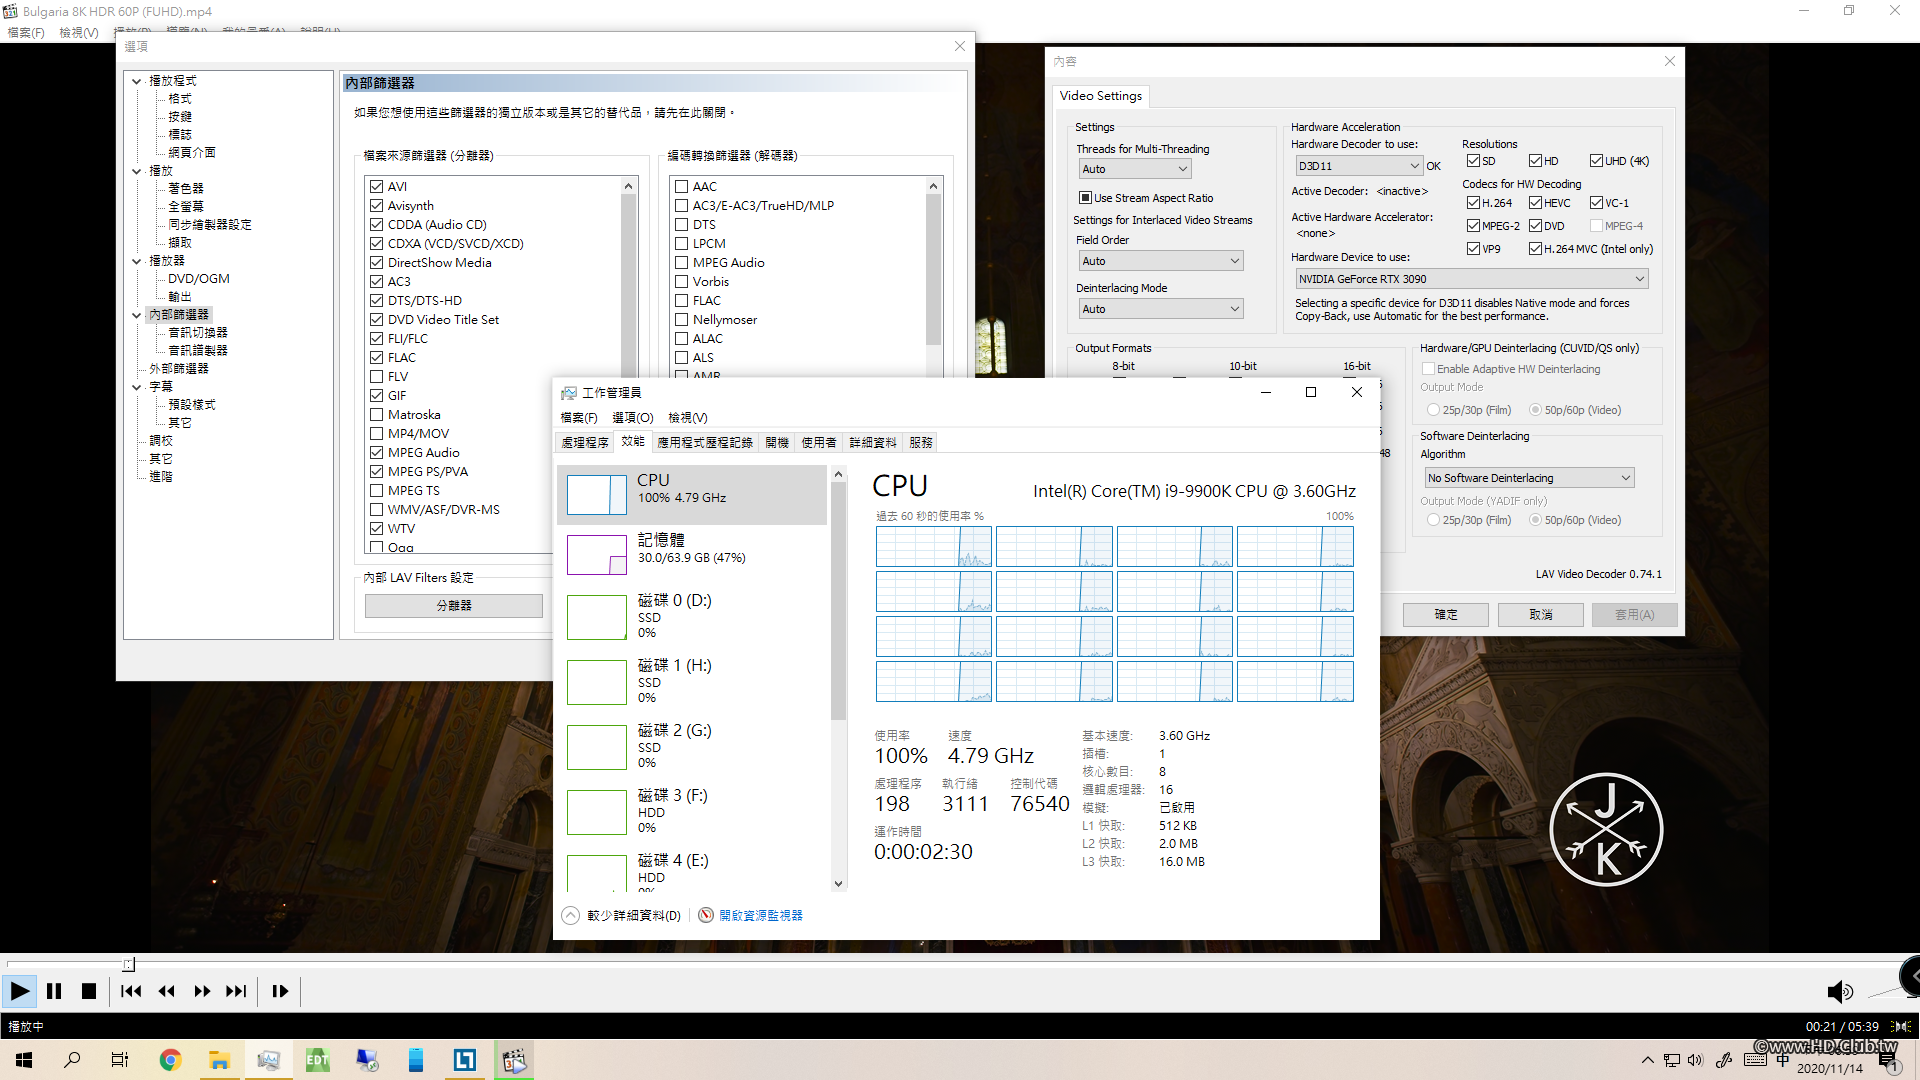Stop the video with the stop icon
Image resolution: width=1920 pixels, height=1080 pixels.
89,991
